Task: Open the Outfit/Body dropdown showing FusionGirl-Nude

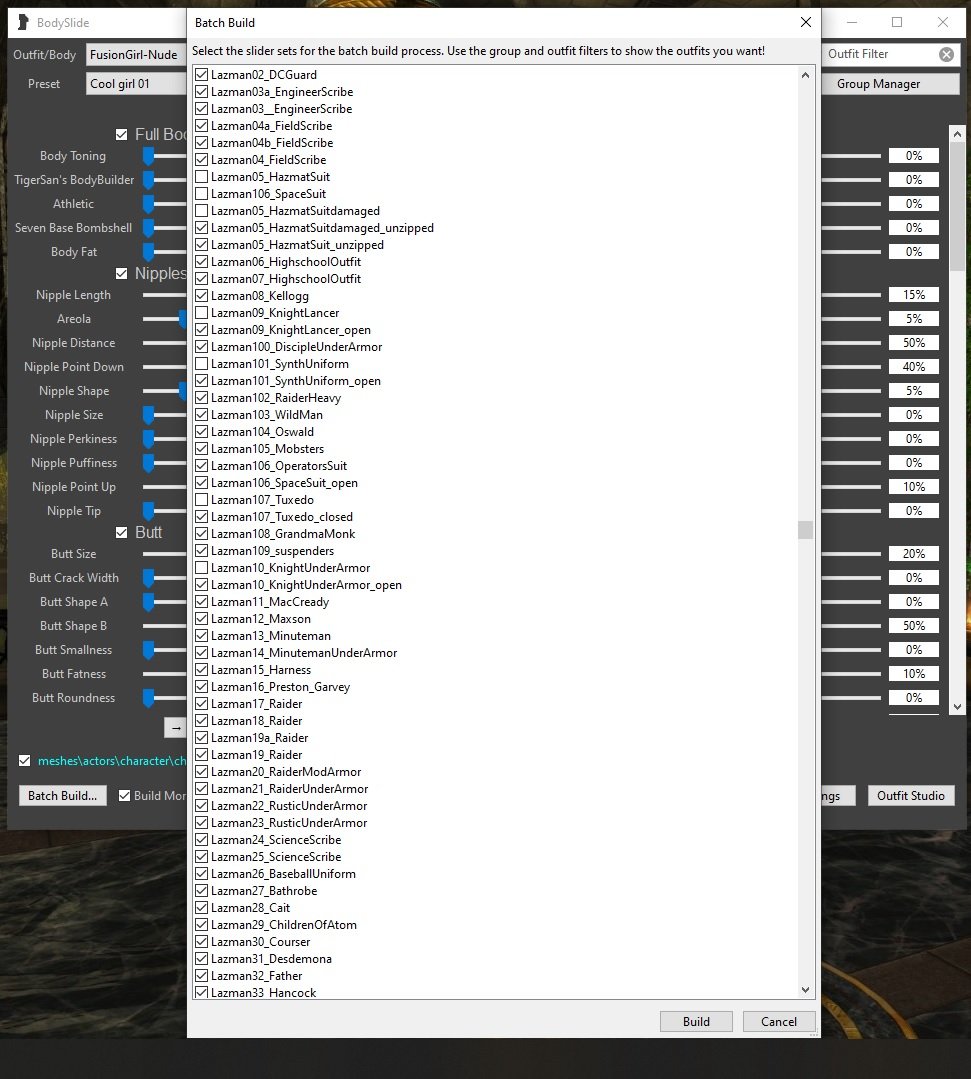Action: [136, 55]
